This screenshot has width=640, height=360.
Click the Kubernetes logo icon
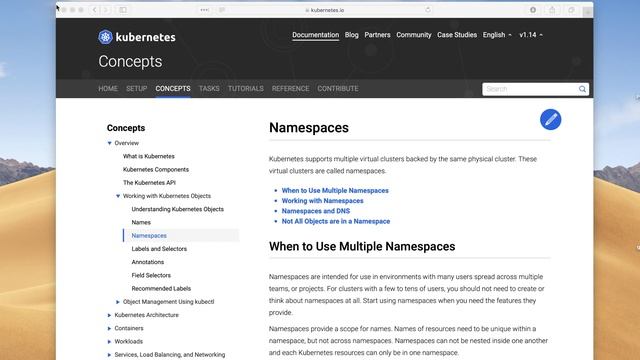(105, 37)
